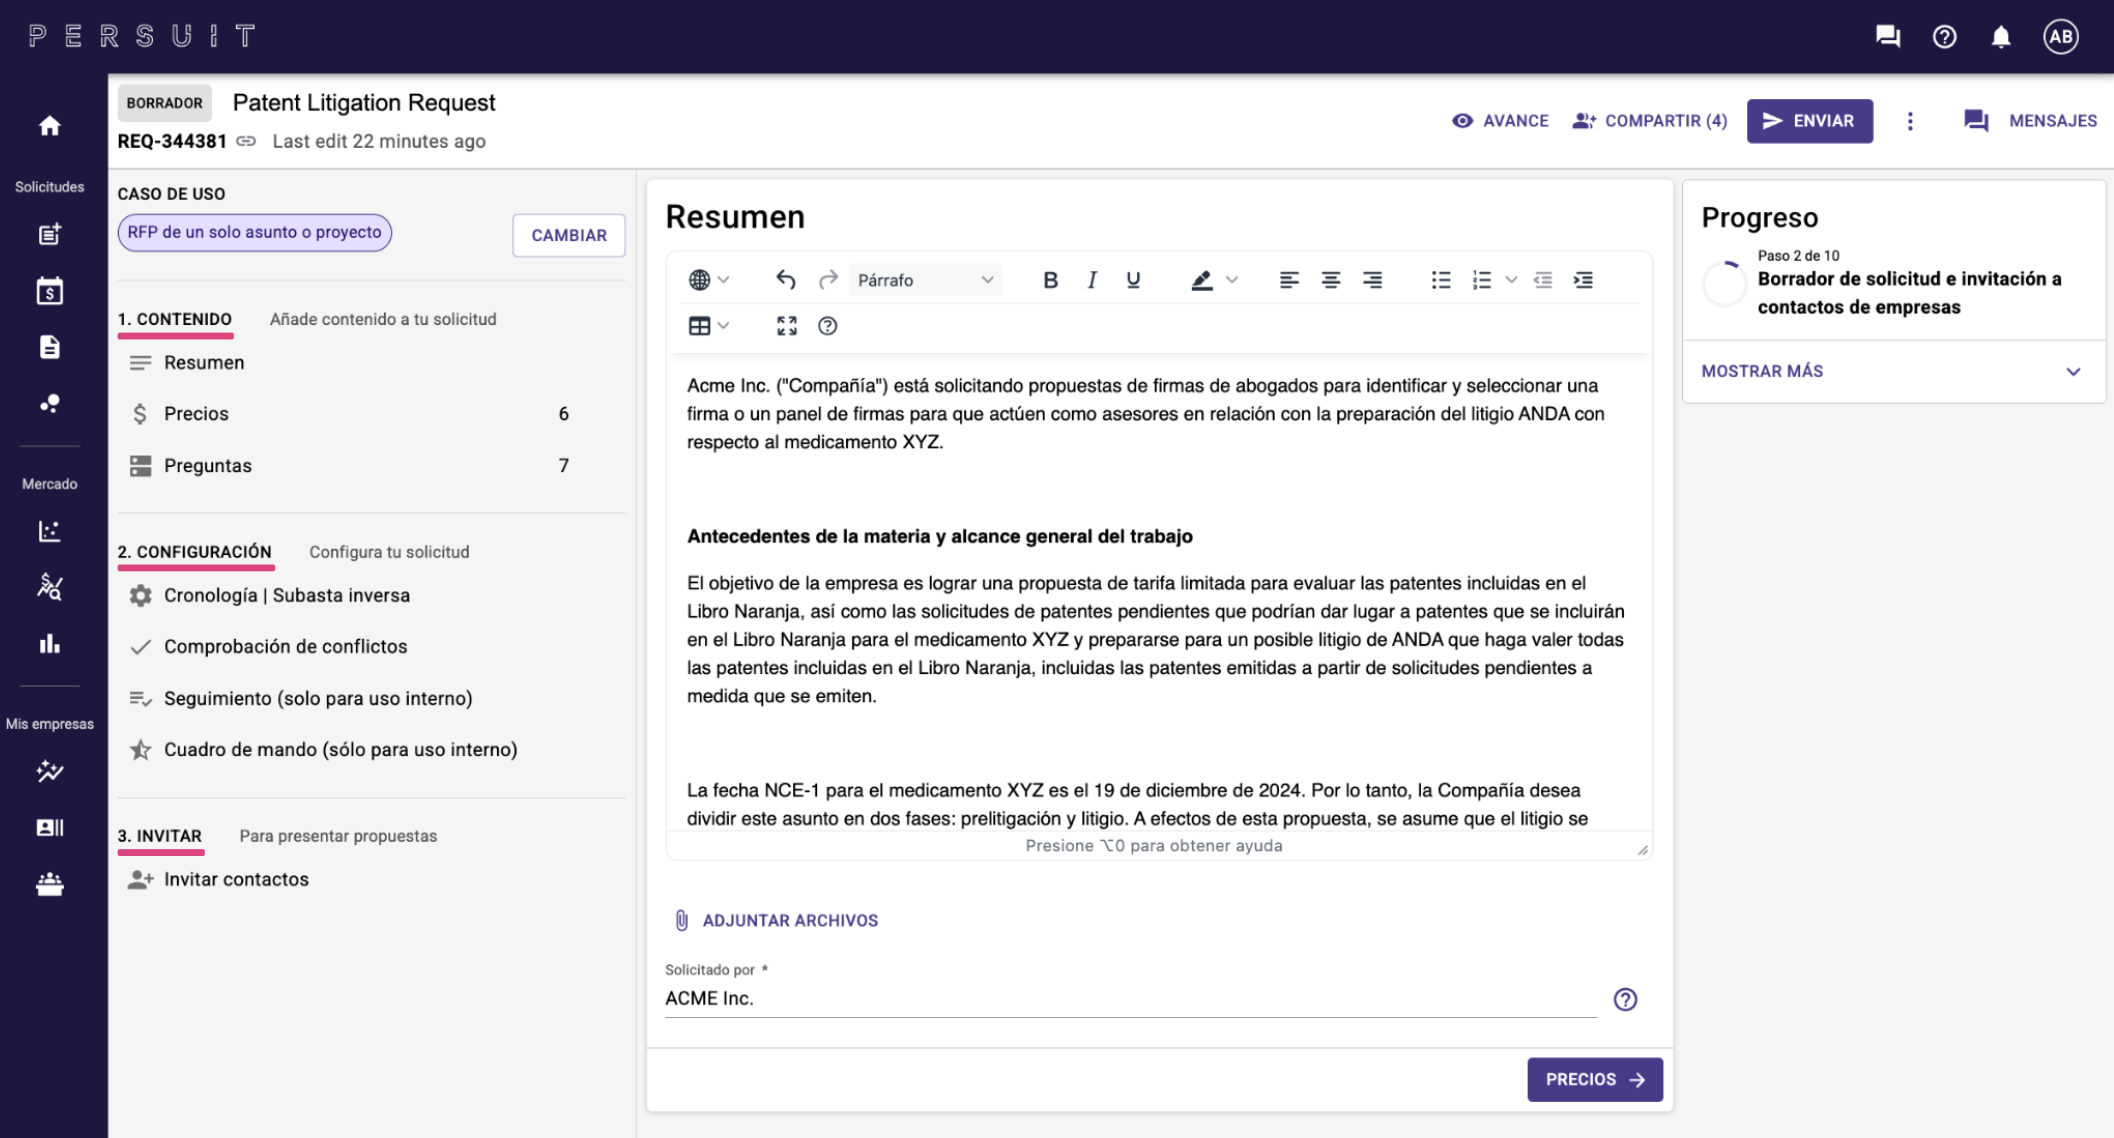Click COMPARTIR (4)
2114x1138 pixels.
pyautogui.click(x=1650, y=121)
